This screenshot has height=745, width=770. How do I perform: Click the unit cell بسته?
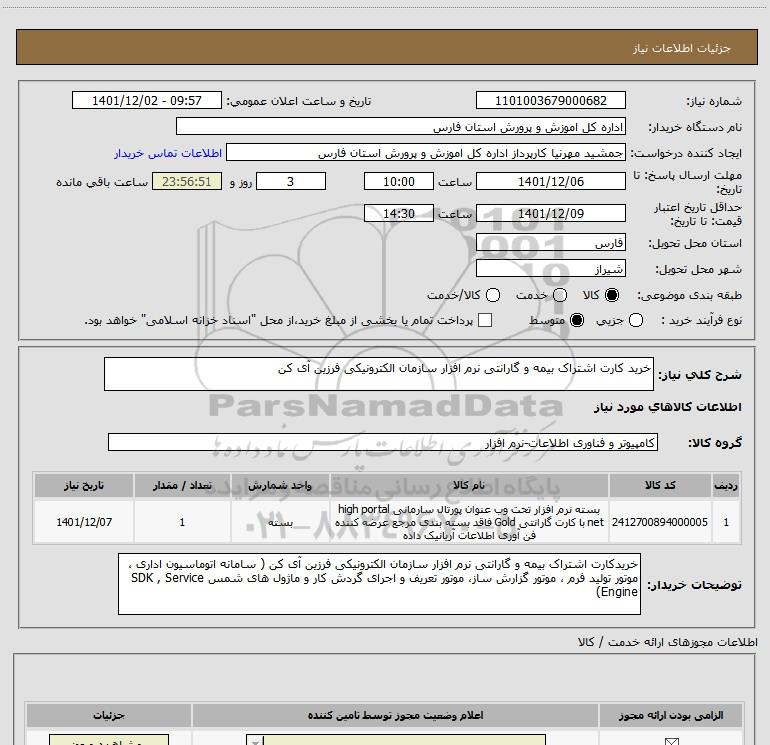[x=280, y=522]
